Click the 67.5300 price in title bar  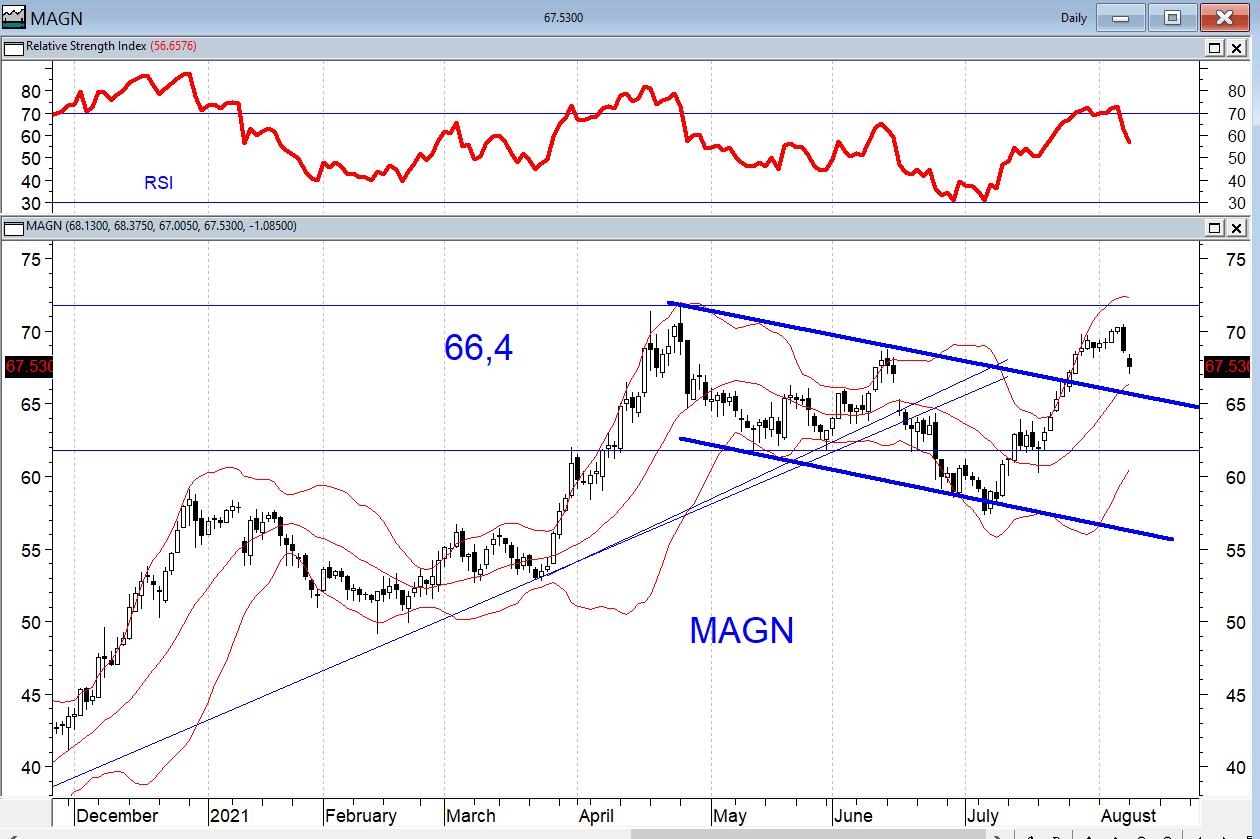(x=563, y=18)
